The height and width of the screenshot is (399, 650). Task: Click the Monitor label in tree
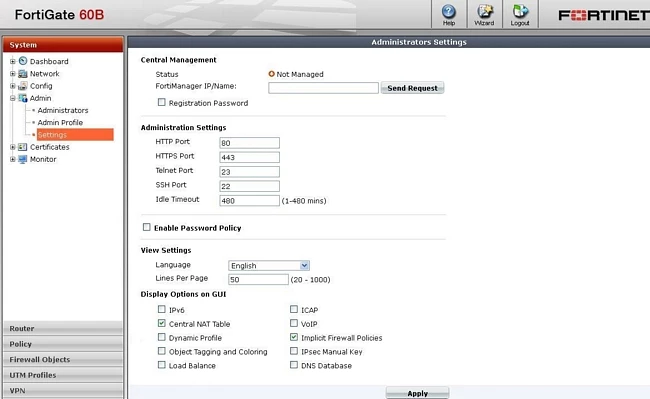click(x=43, y=159)
